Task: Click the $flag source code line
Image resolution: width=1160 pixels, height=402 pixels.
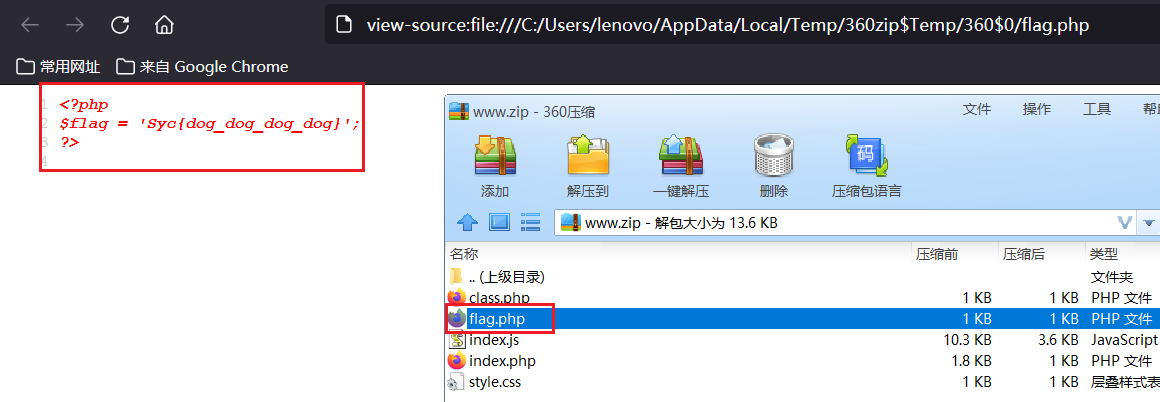Action: [x=210, y=124]
